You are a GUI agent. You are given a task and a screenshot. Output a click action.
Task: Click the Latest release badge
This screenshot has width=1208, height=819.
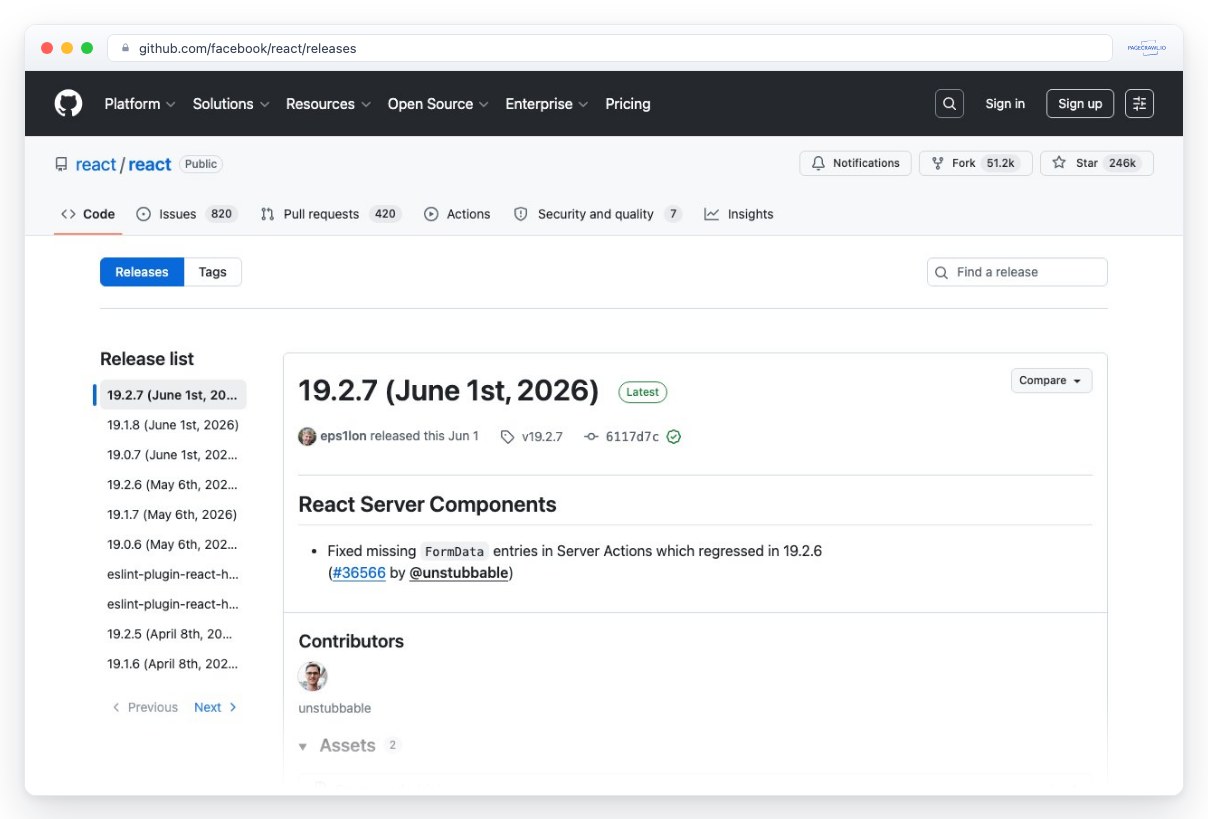(643, 392)
